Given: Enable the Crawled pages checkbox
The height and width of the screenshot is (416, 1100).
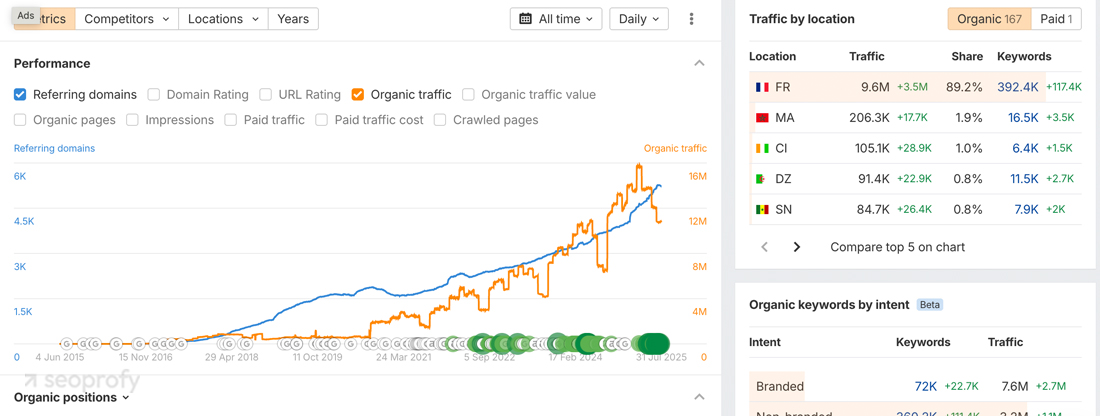Looking at the screenshot, I should [x=440, y=120].
